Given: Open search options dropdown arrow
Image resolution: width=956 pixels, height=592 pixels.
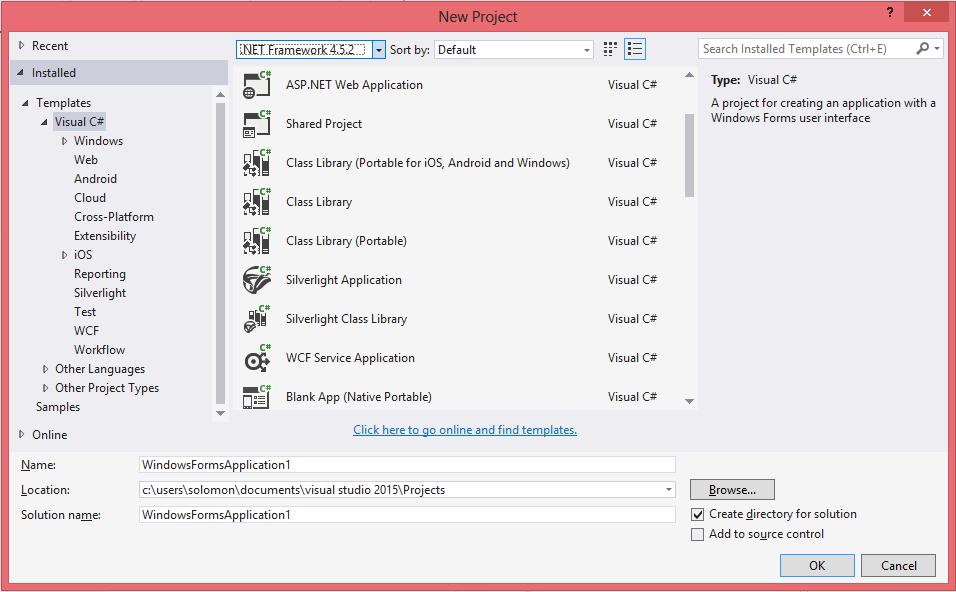Looking at the screenshot, I should pyautogui.click(x=937, y=48).
